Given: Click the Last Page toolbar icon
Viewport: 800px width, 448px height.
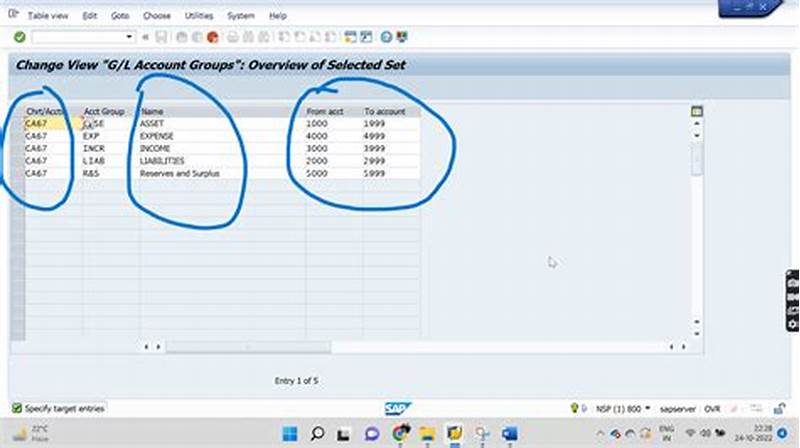Looking at the screenshot, I should (331, 37).
